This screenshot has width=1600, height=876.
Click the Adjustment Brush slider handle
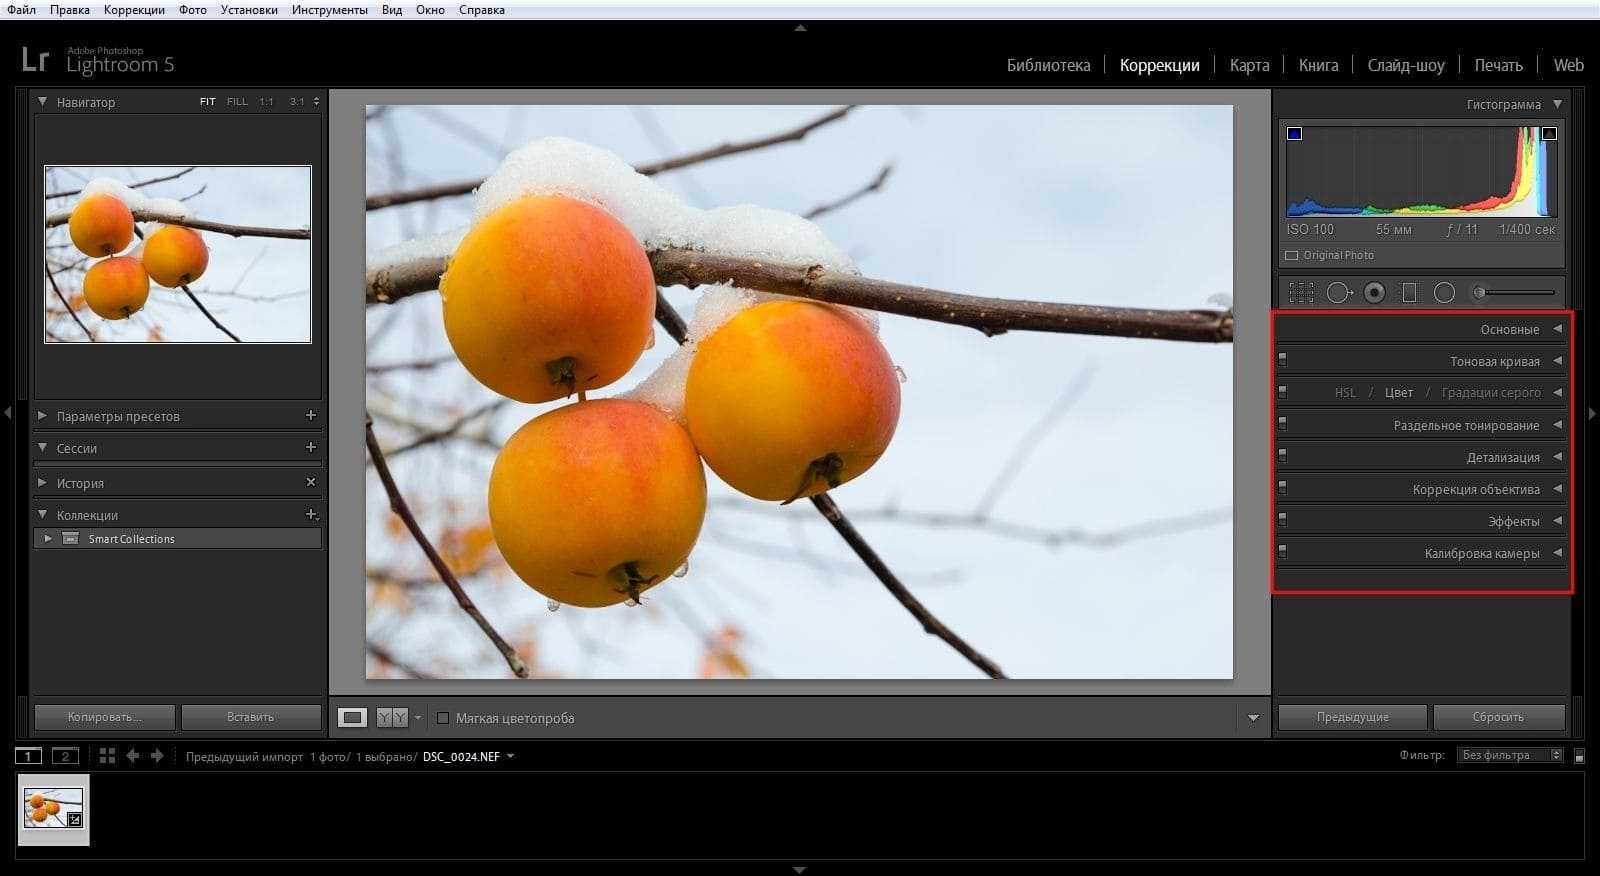[x=1479, y=292]
